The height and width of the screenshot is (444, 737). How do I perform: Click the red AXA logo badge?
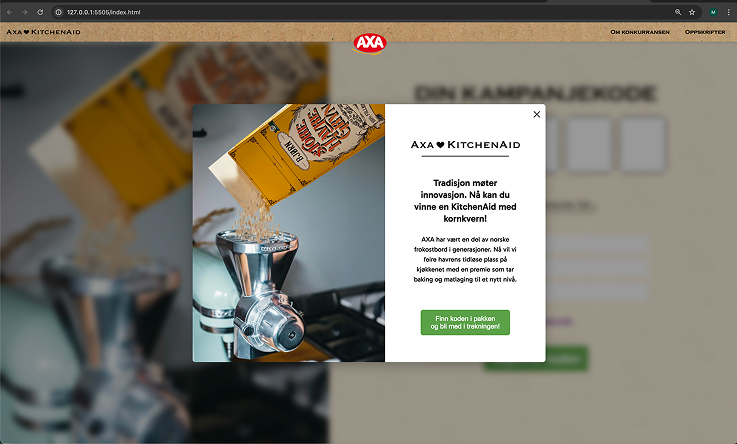point(370,44)
